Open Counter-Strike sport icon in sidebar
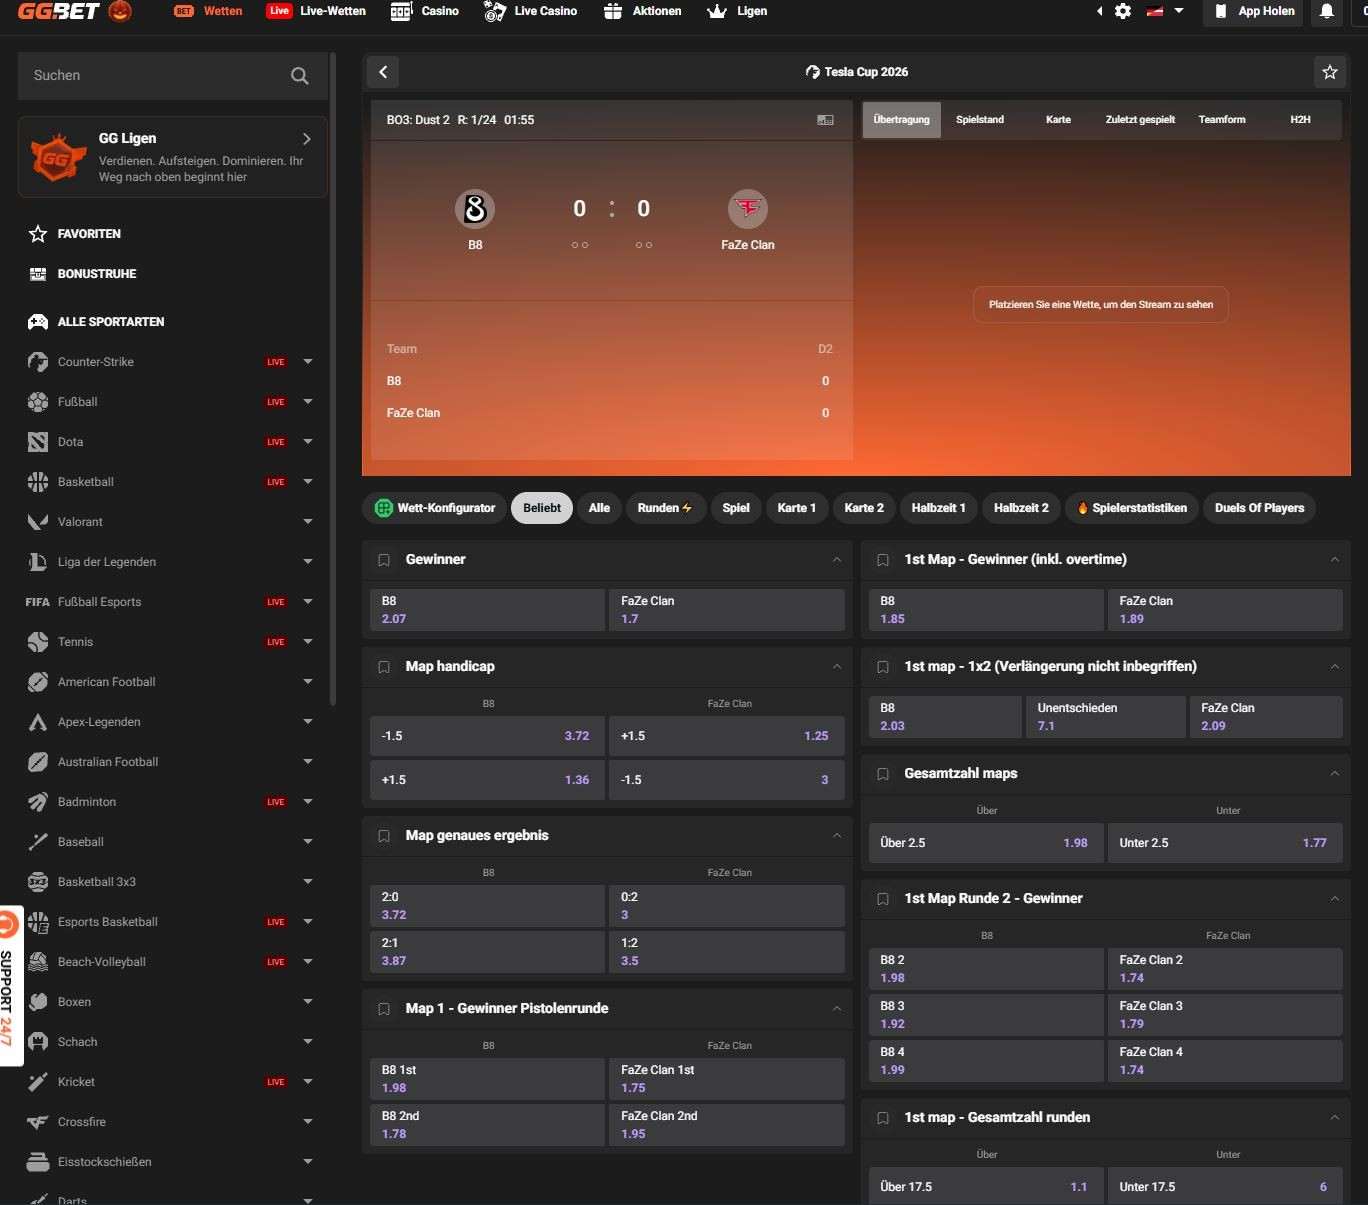The height and width of the screenshot is (1205, 1368). [x=38, y=362]
